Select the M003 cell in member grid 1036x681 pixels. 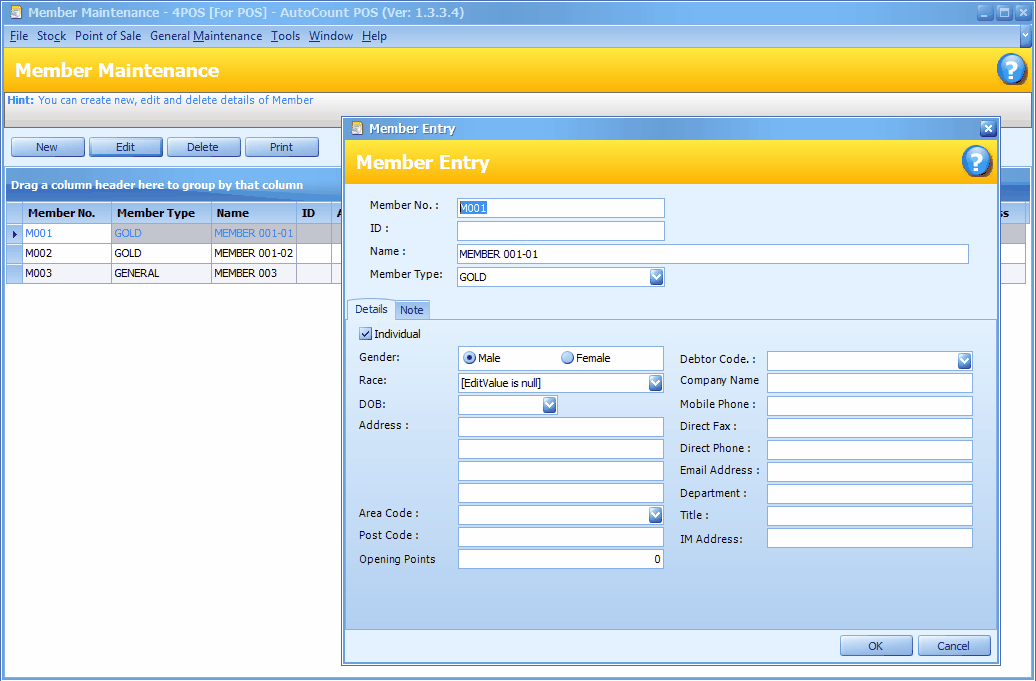(x=67, y=273)
